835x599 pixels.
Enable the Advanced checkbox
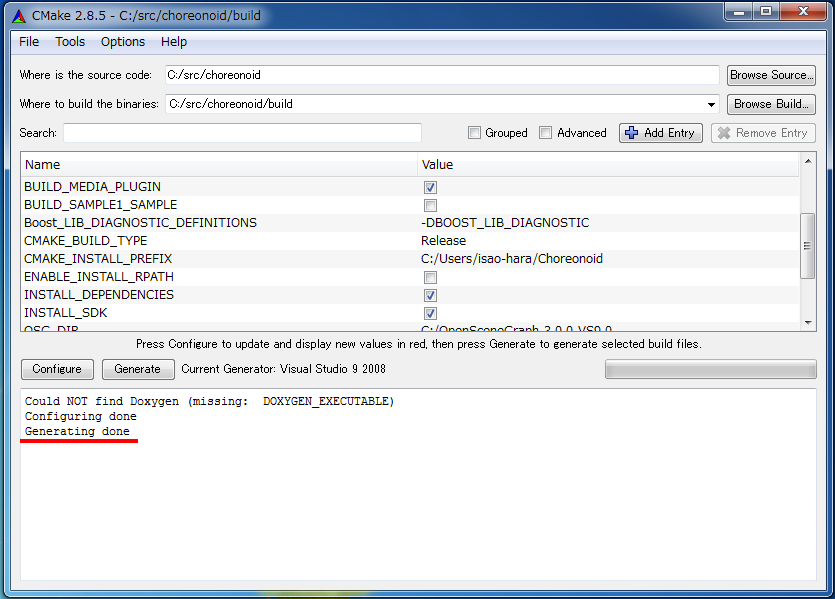pos(546,132)
